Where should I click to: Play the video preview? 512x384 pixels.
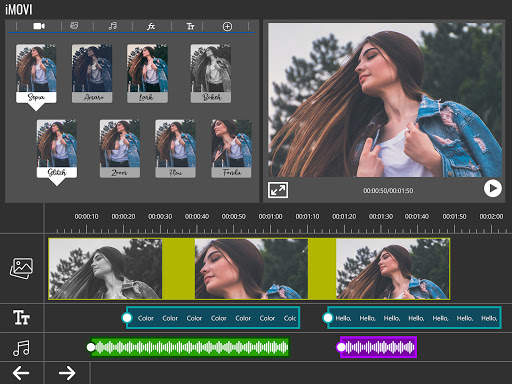[493, 188]
